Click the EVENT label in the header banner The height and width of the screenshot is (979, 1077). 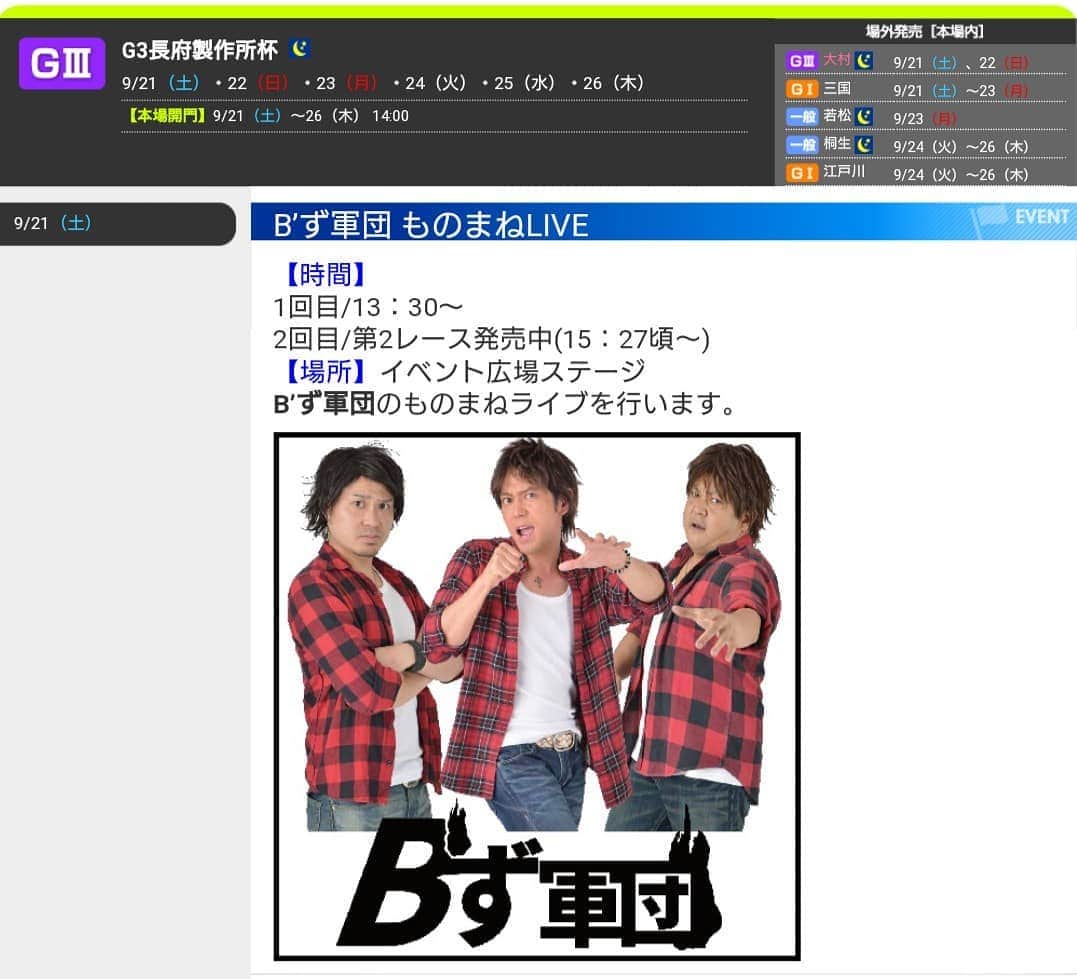(x=1041, y=217)
